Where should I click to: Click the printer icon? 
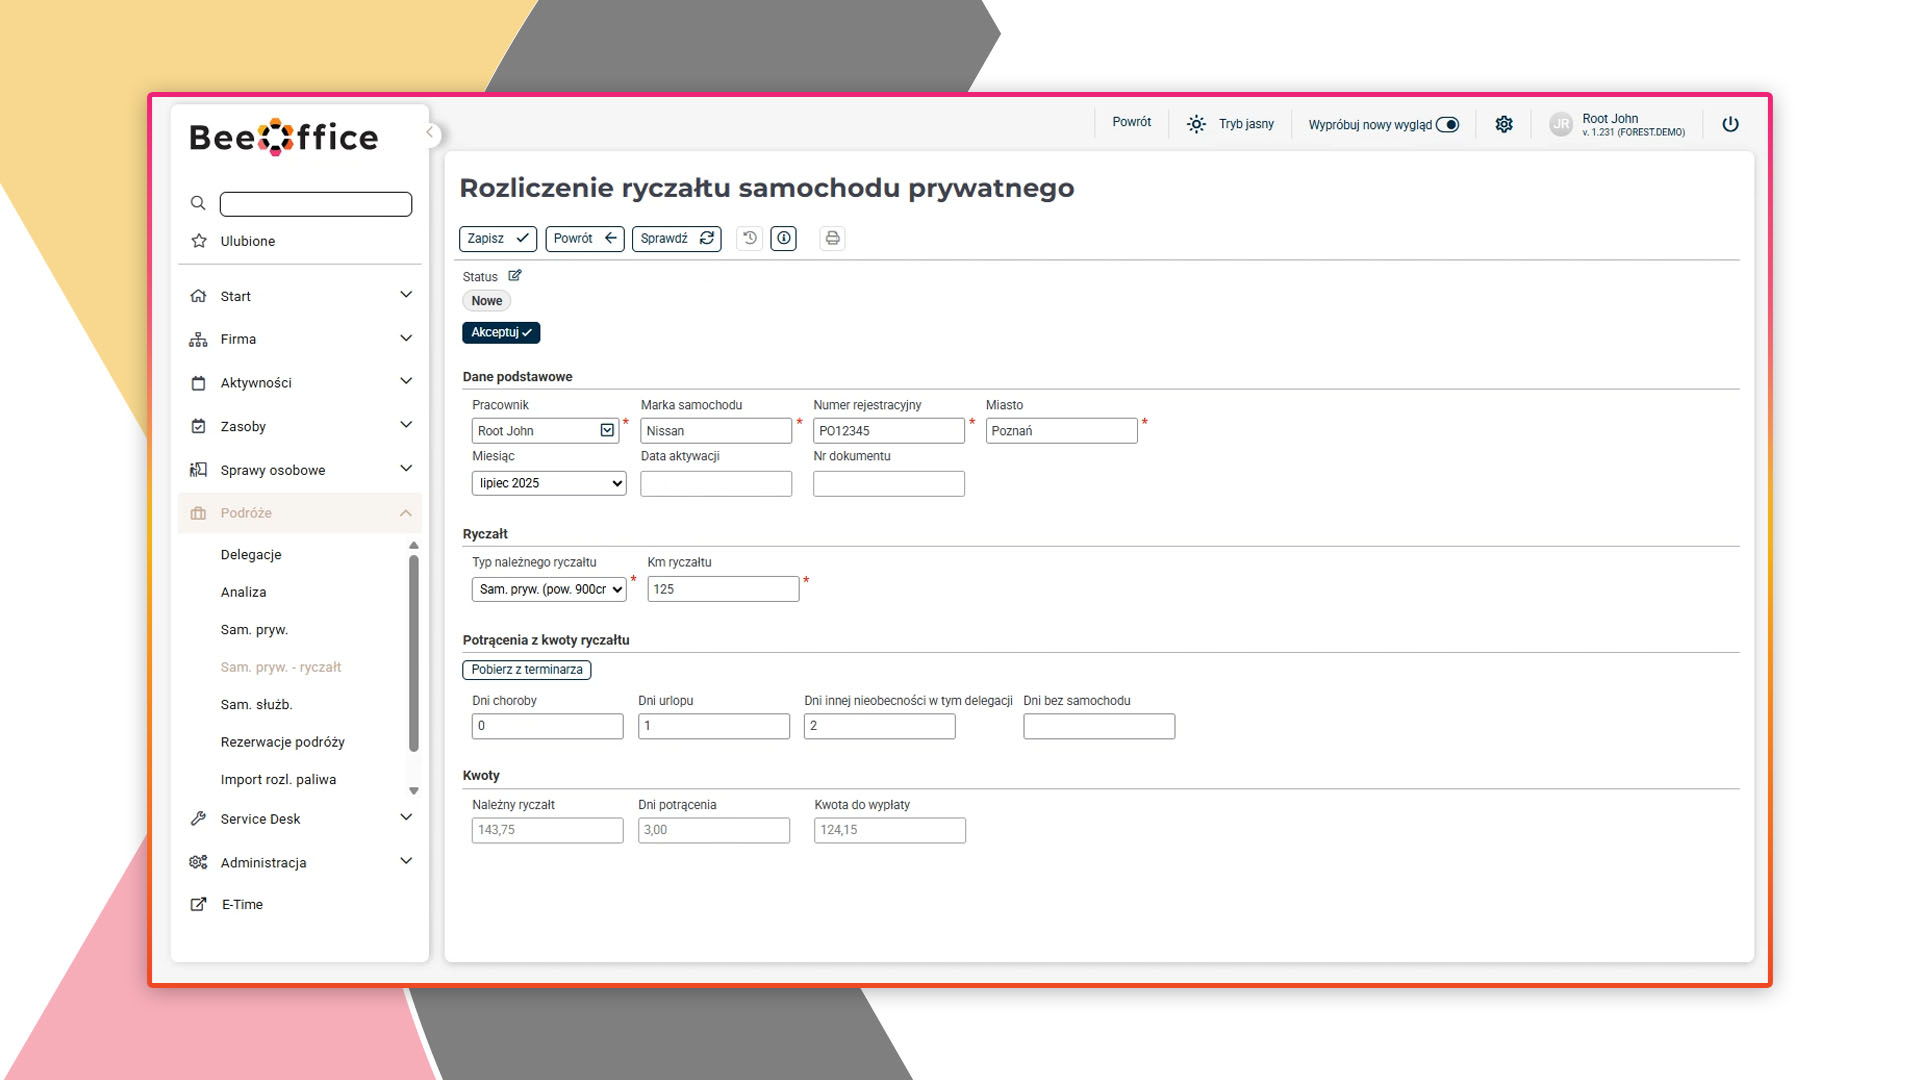832,238
